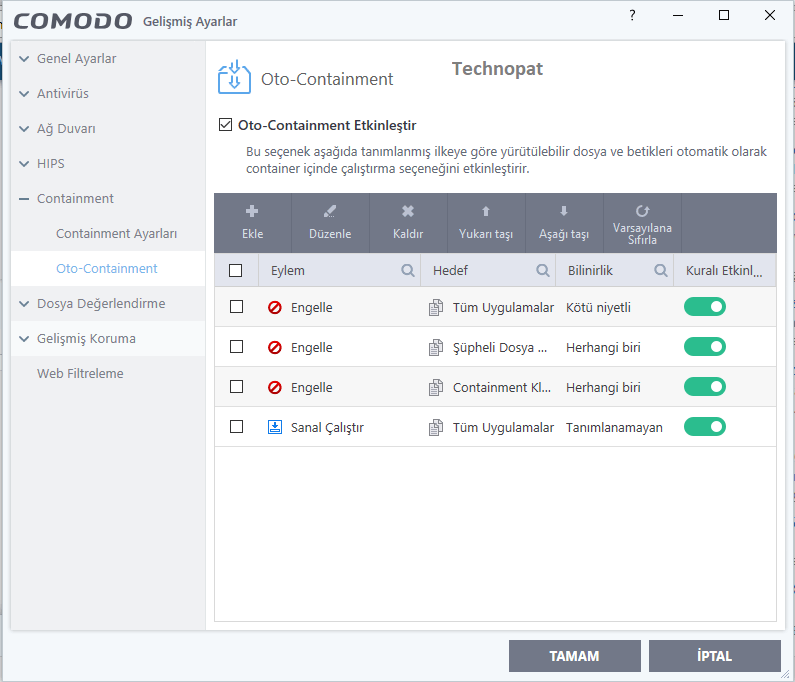Expand the Ağ Duvarı section
The width and height of the screenshot is (795, 682).
click(24, 129)
